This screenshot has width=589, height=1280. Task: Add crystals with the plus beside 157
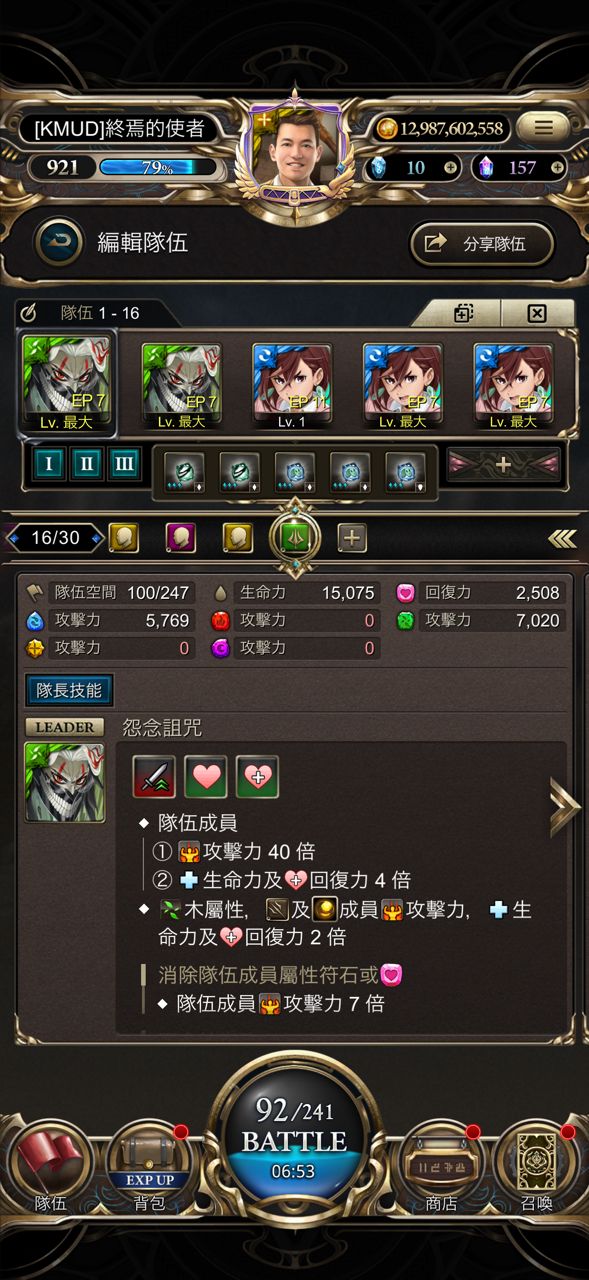point(557,167)
